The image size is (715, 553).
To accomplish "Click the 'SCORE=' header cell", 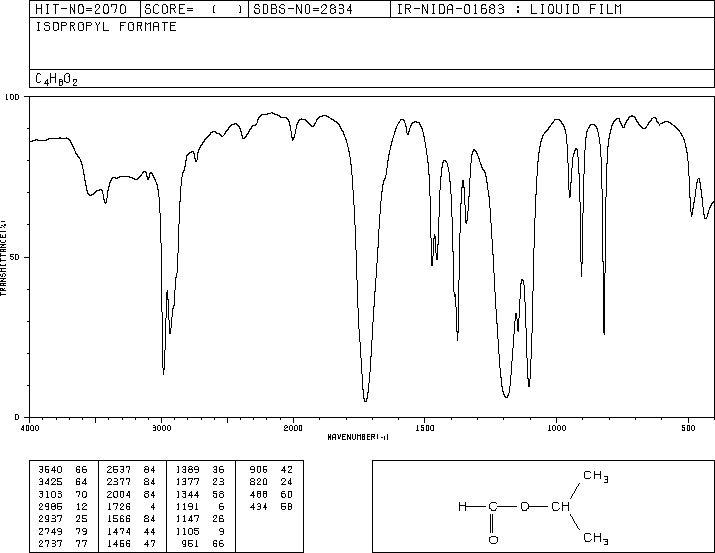I will click(x=194, y=9).
